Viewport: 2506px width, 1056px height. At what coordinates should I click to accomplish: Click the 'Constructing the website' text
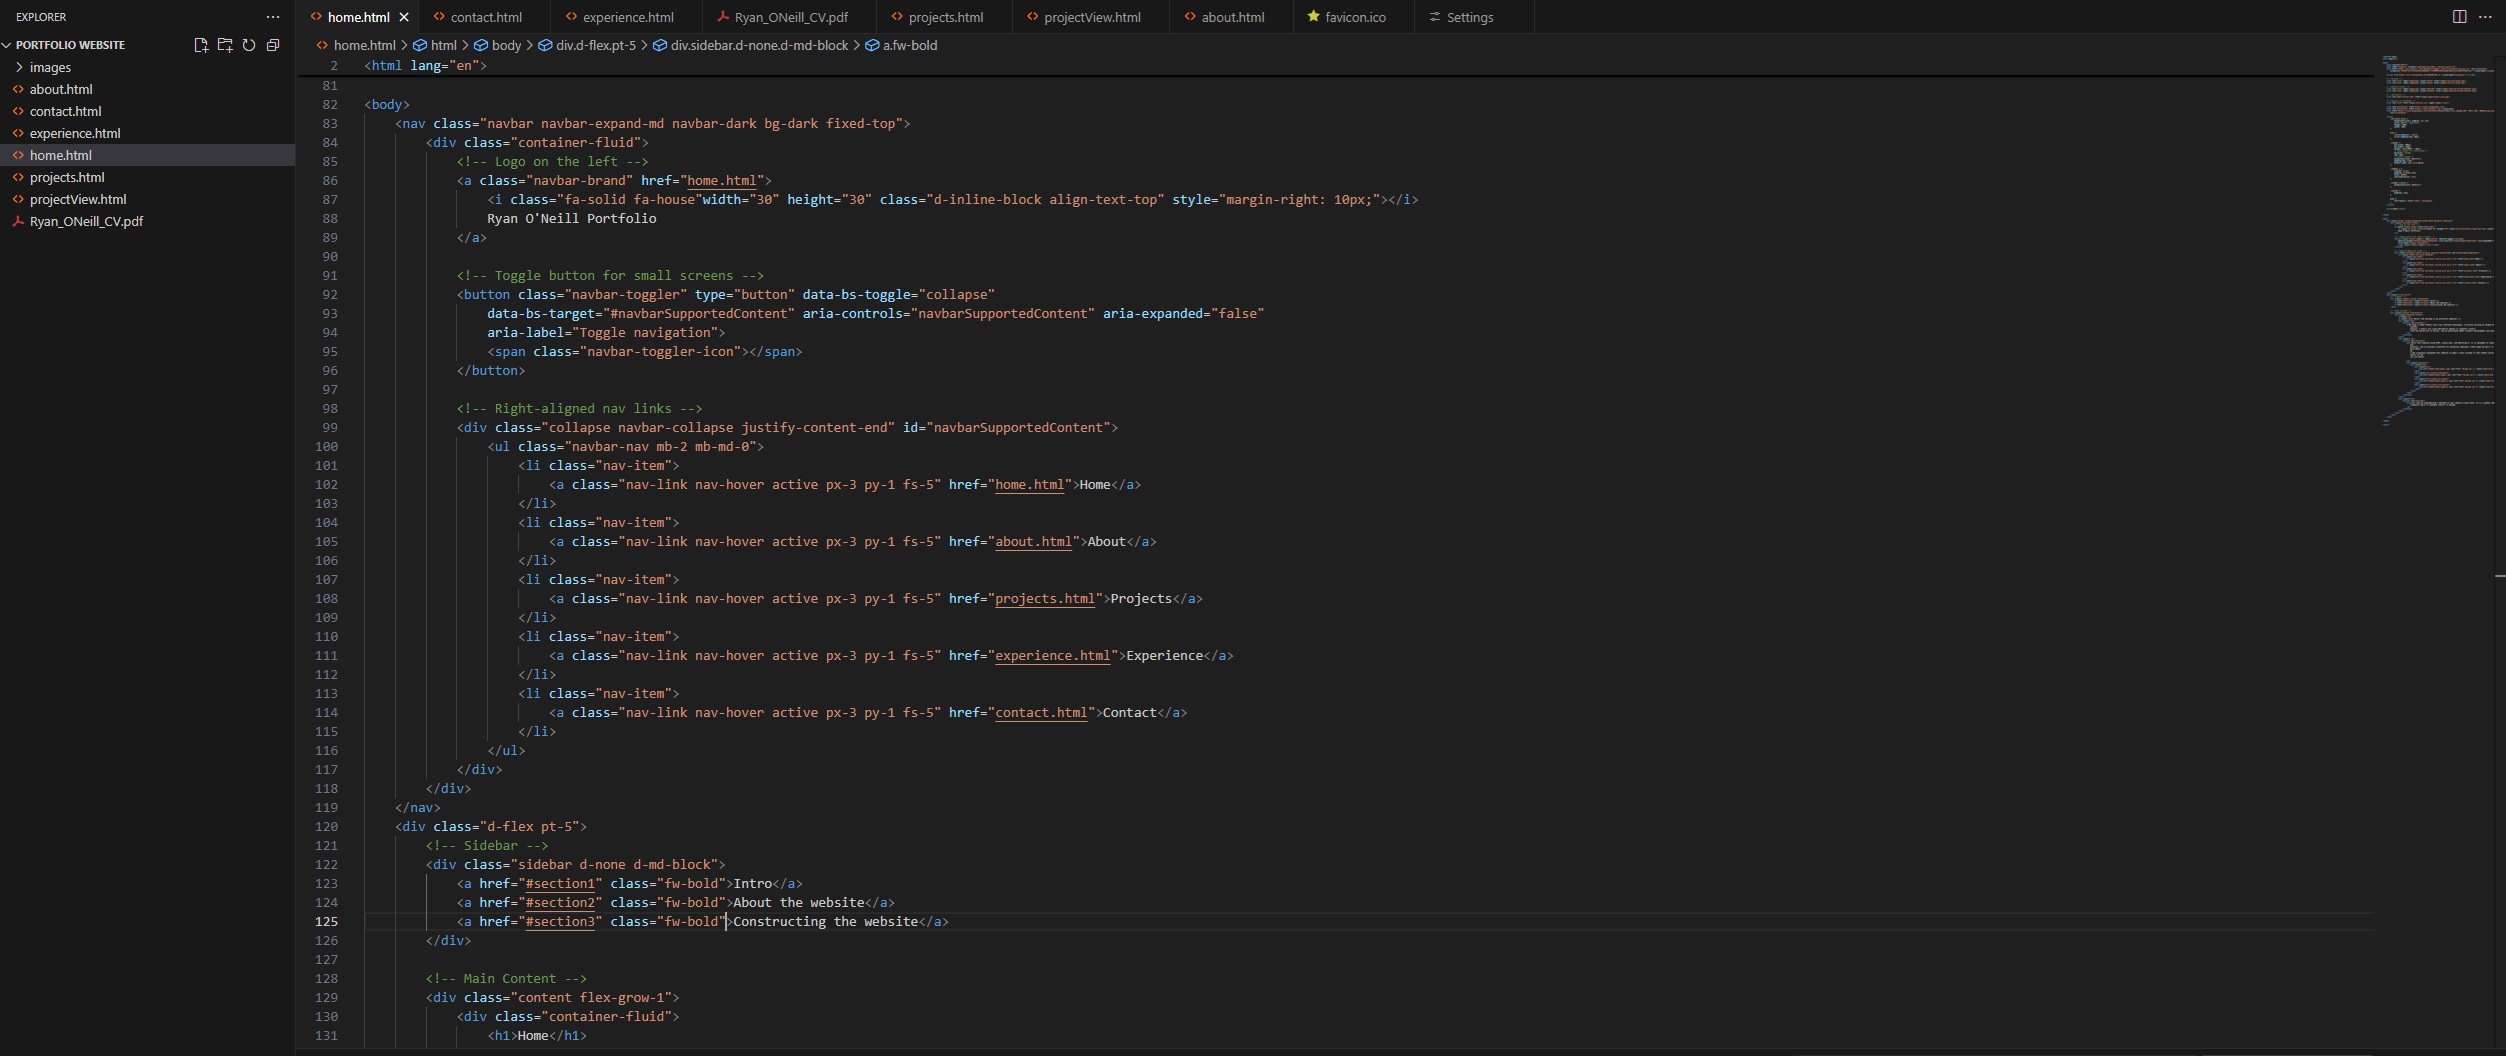point(825,921)
